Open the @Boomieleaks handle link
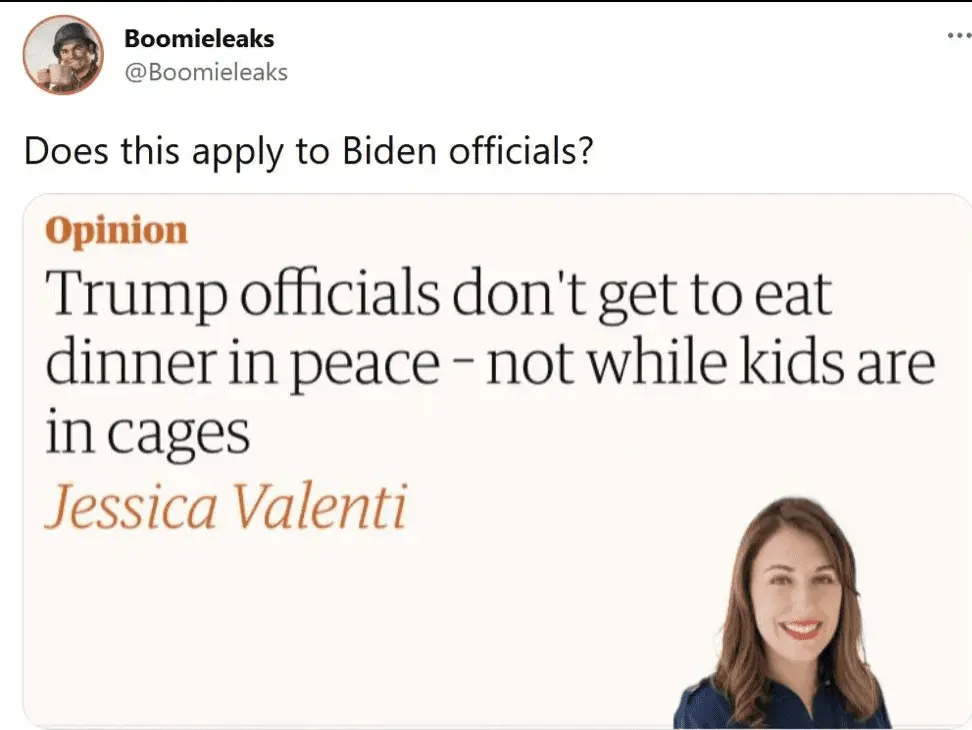Screen dimensions: 972x730 [205, 72]
